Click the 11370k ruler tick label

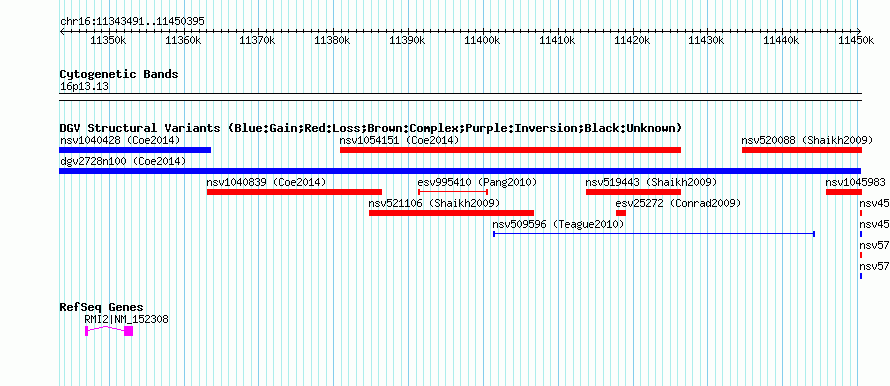258,40
